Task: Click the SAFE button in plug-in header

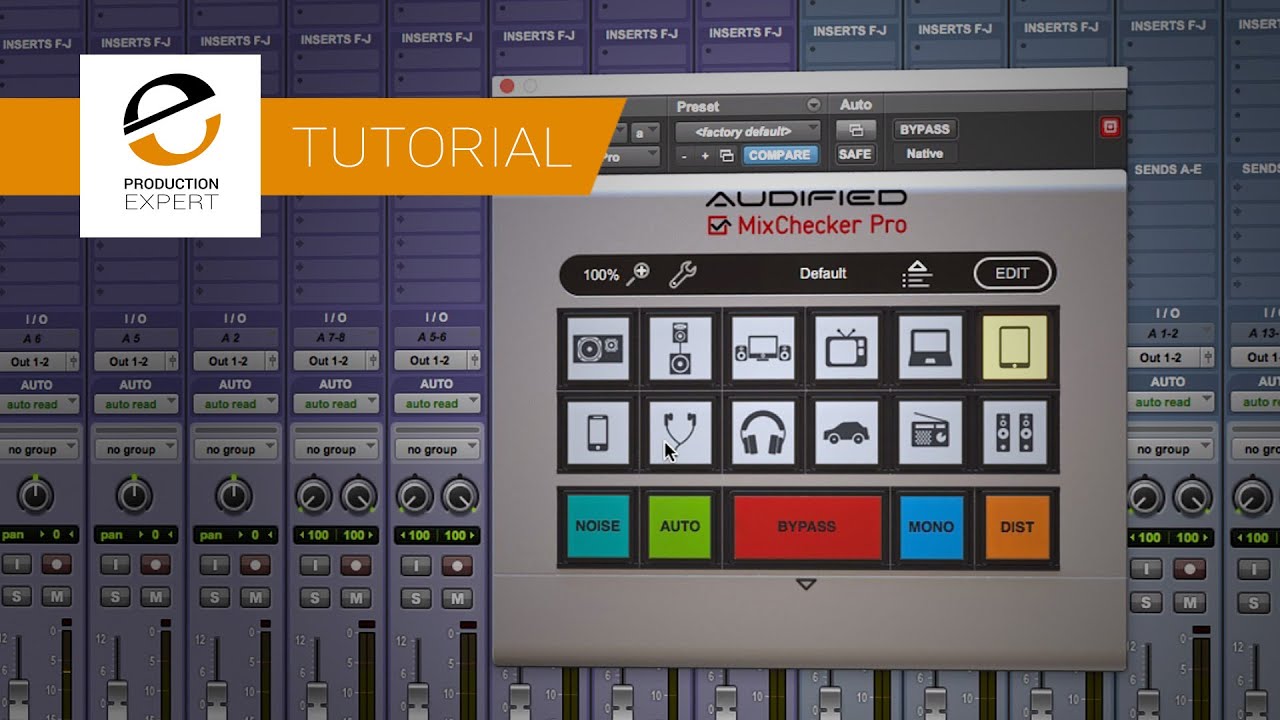Action: pyautogui.click(x=855, y=154)
